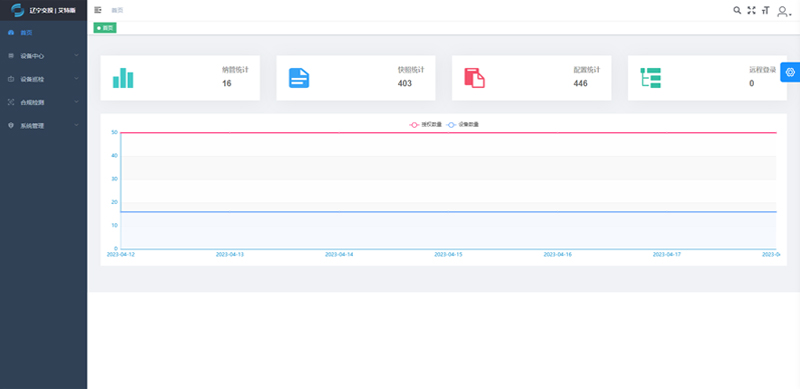The image size is (800, 389).
Task: Click the red copy files configuration icon
Action: [474, 78]
